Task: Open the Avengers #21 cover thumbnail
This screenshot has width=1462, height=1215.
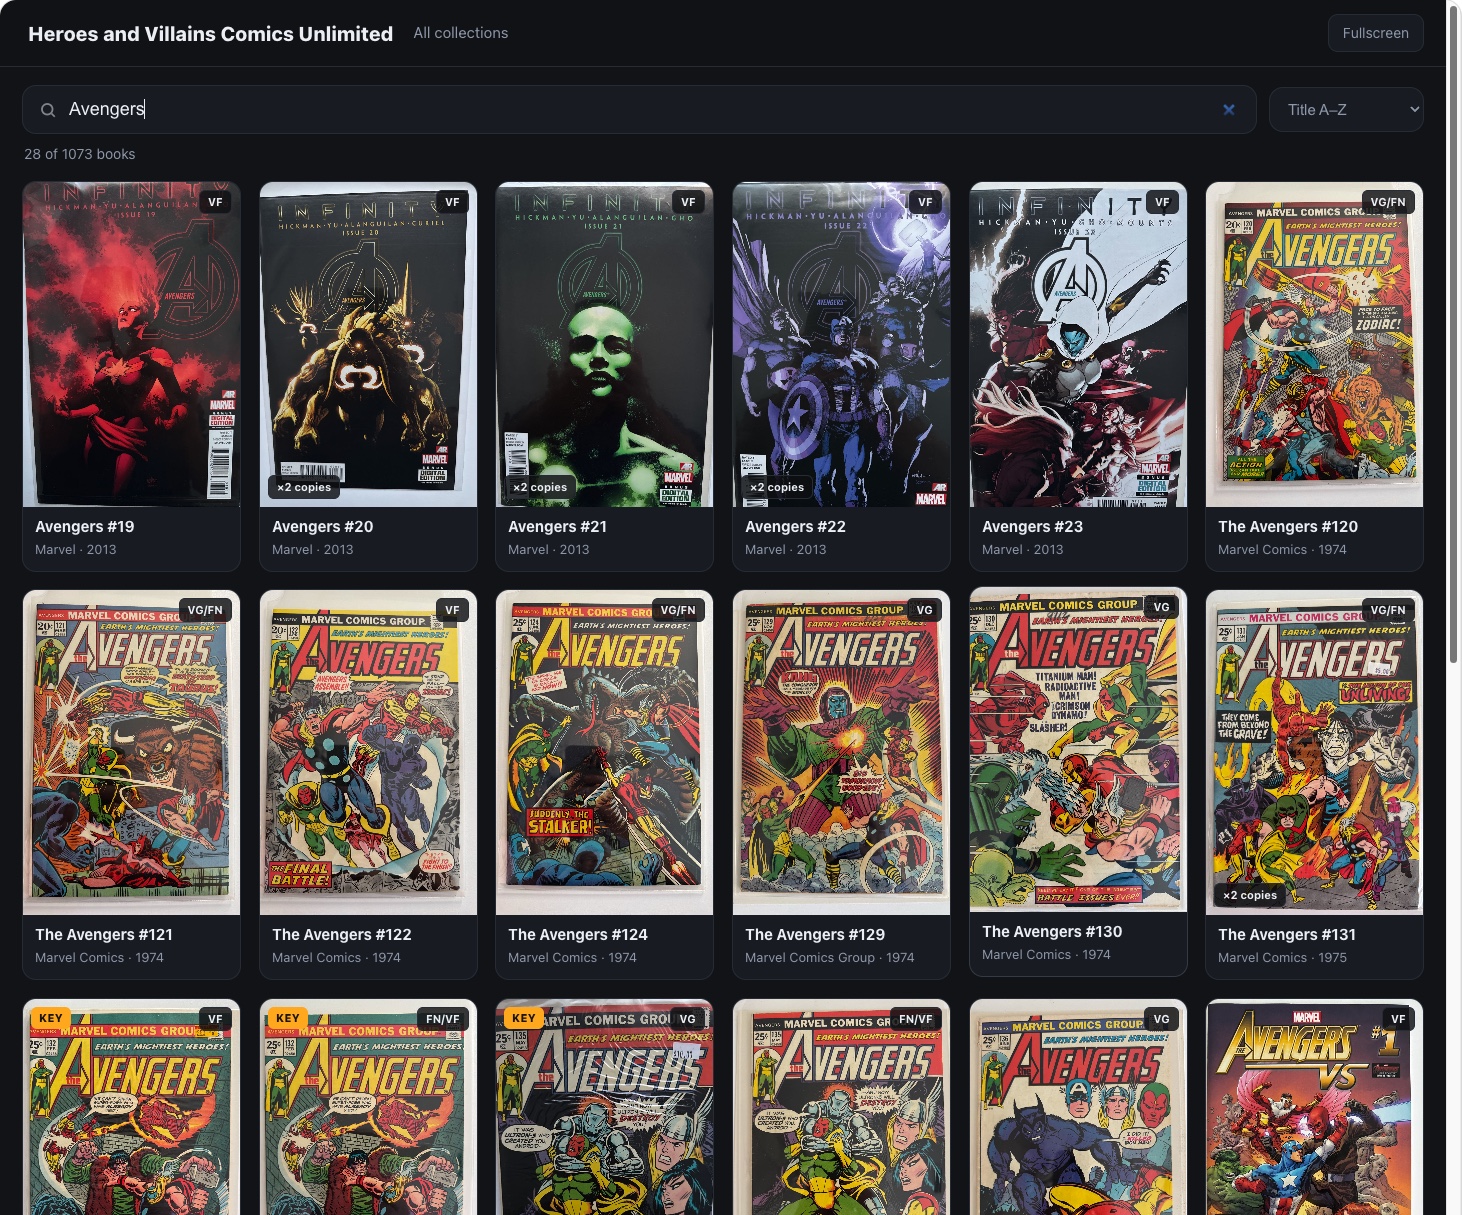Action: (x=605, y=344)
